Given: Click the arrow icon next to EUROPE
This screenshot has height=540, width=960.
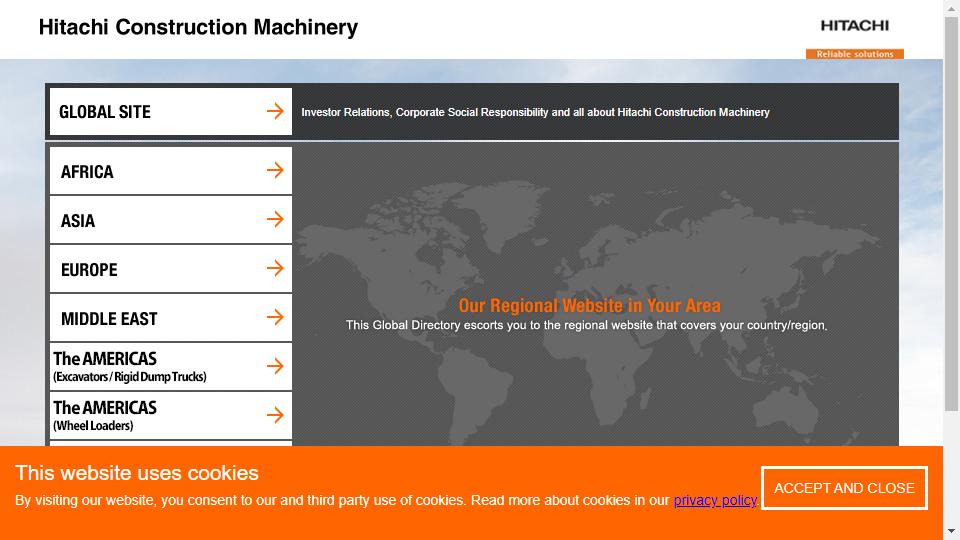Looking at the screenshot, I should click(x=275, y=268).
